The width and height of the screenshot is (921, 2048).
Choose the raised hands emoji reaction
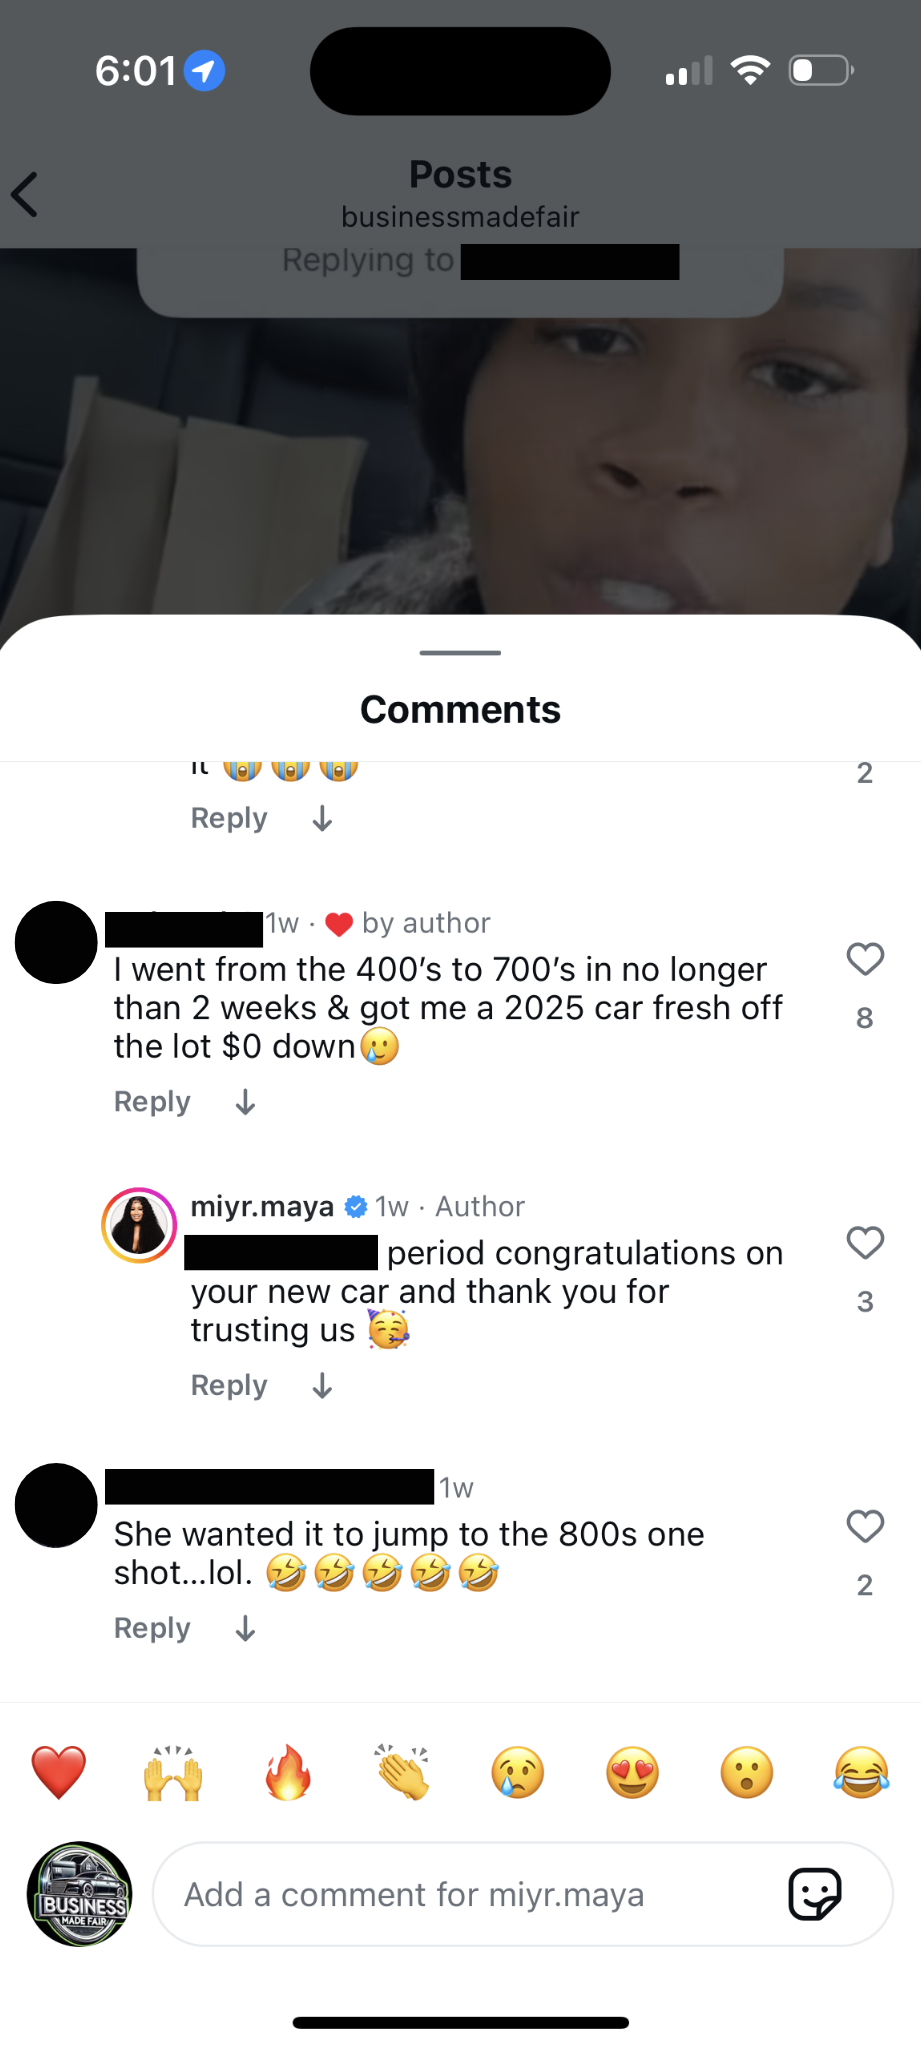pos(174,1772)
